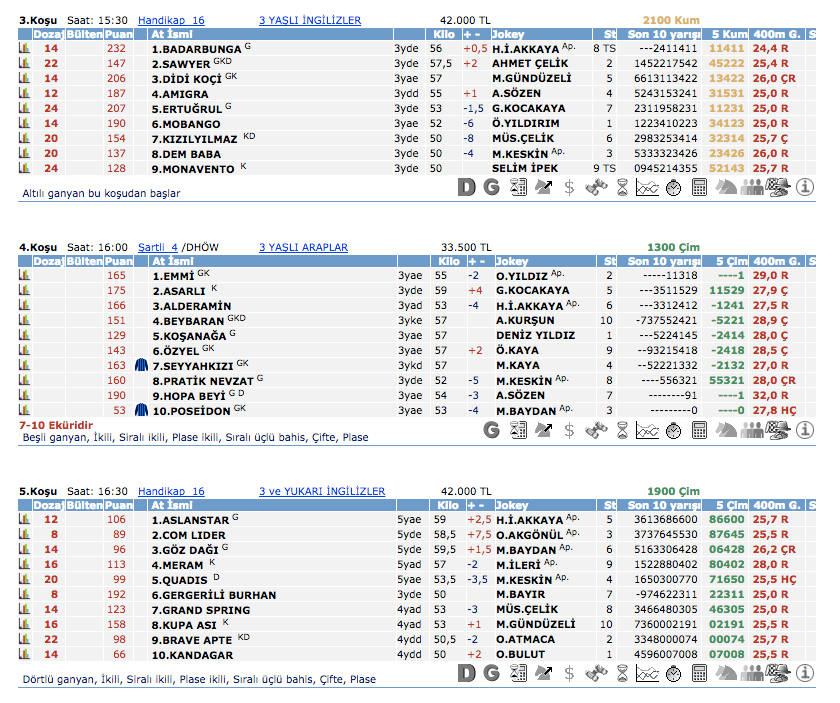This screenshot has height=703, width=840.
Task: Click the bar chart icon next to 10.KANDAGAR
Action: 24,655
